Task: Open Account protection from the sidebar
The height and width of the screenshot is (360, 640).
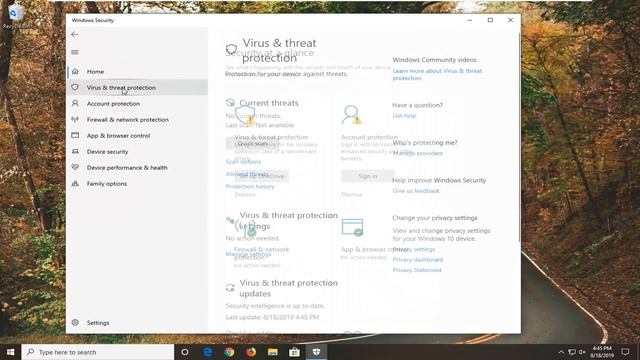Action: [137, 104]
